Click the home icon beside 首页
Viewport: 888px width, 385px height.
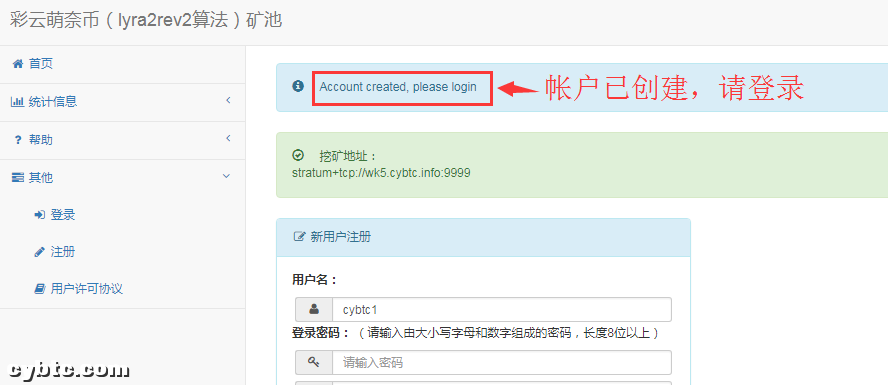pyautogui.click(x=18, y=63)
